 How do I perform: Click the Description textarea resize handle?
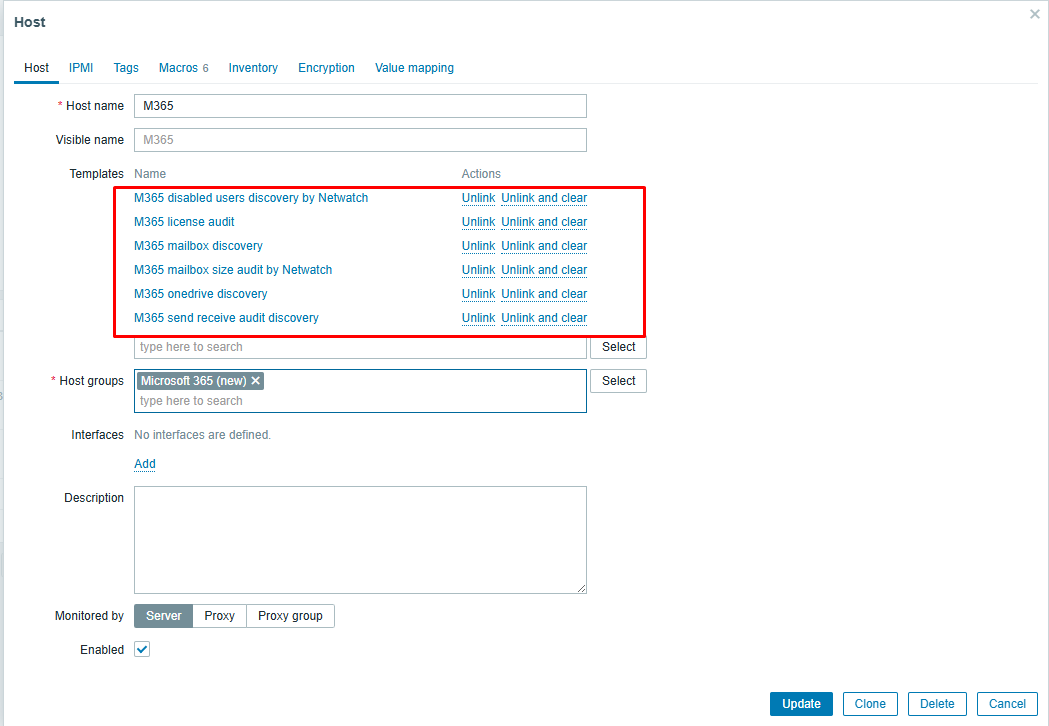click(581, 588)
